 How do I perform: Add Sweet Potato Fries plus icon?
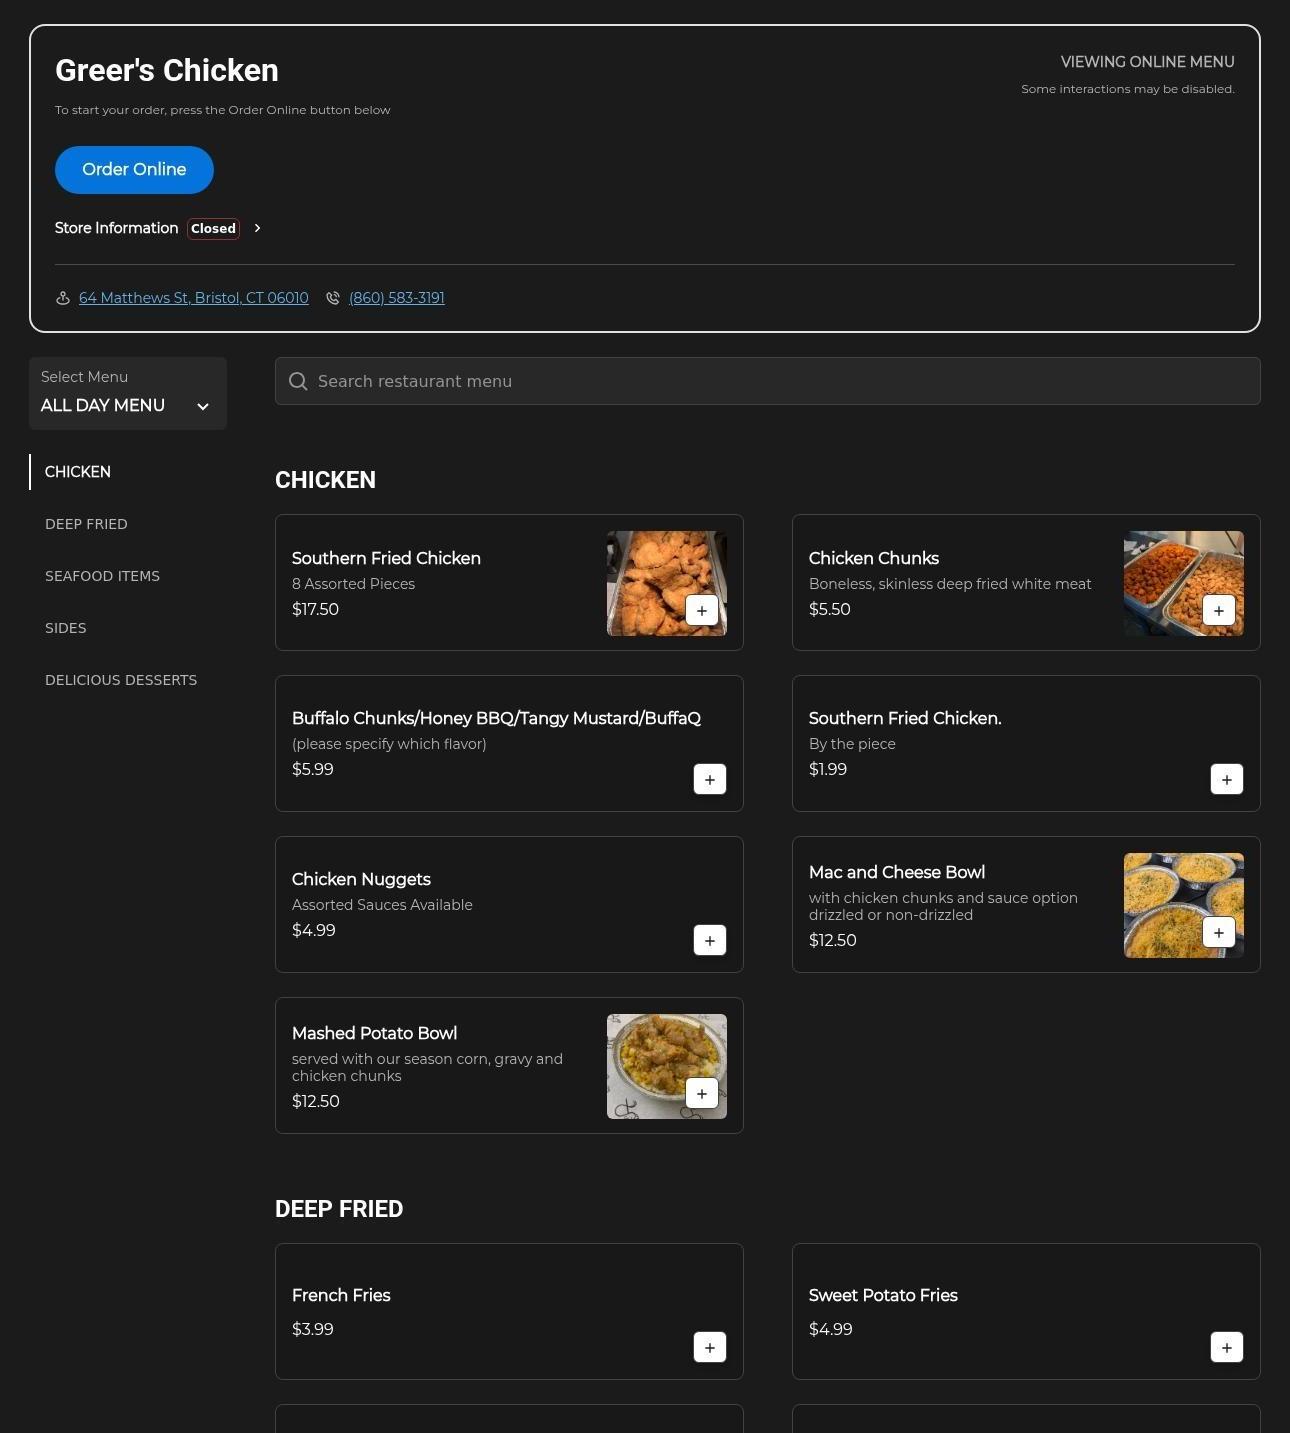point(1227,1347)
